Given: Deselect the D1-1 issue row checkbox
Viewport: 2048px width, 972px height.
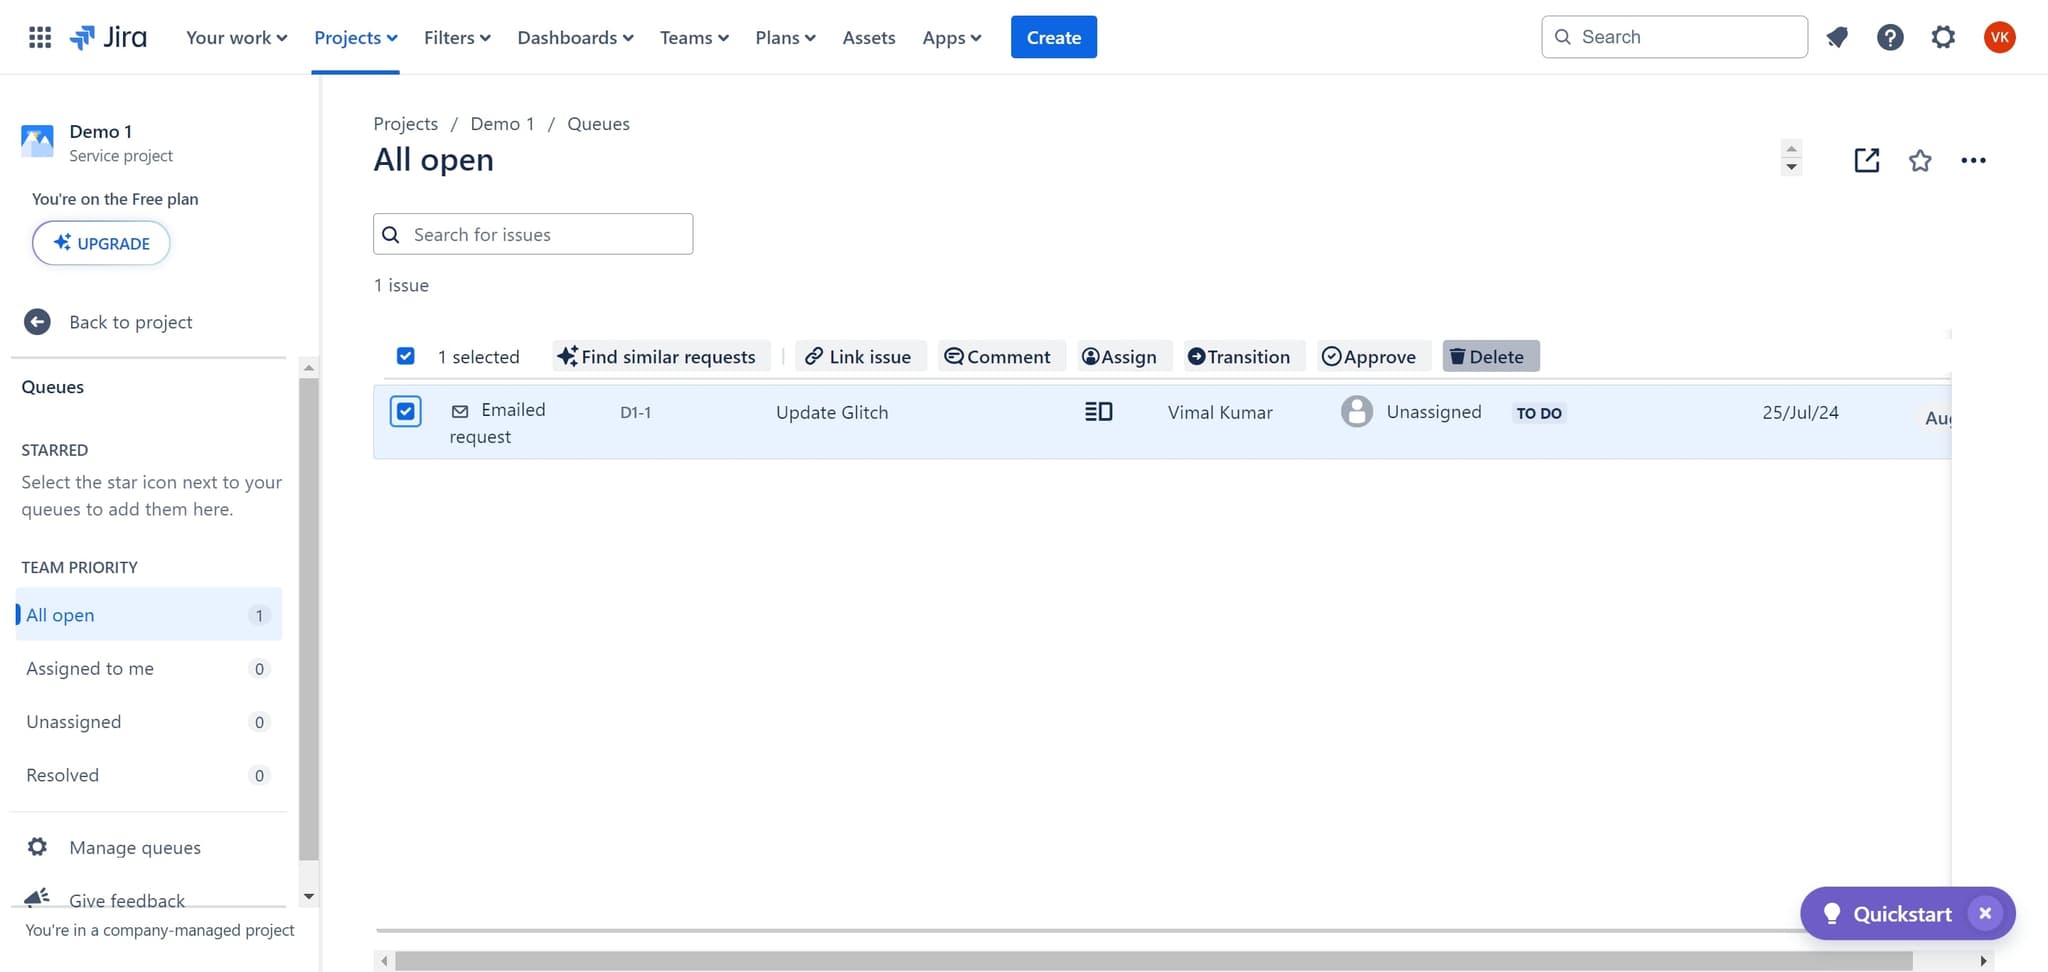Looking at the screenshot, I should coord(405,412).
